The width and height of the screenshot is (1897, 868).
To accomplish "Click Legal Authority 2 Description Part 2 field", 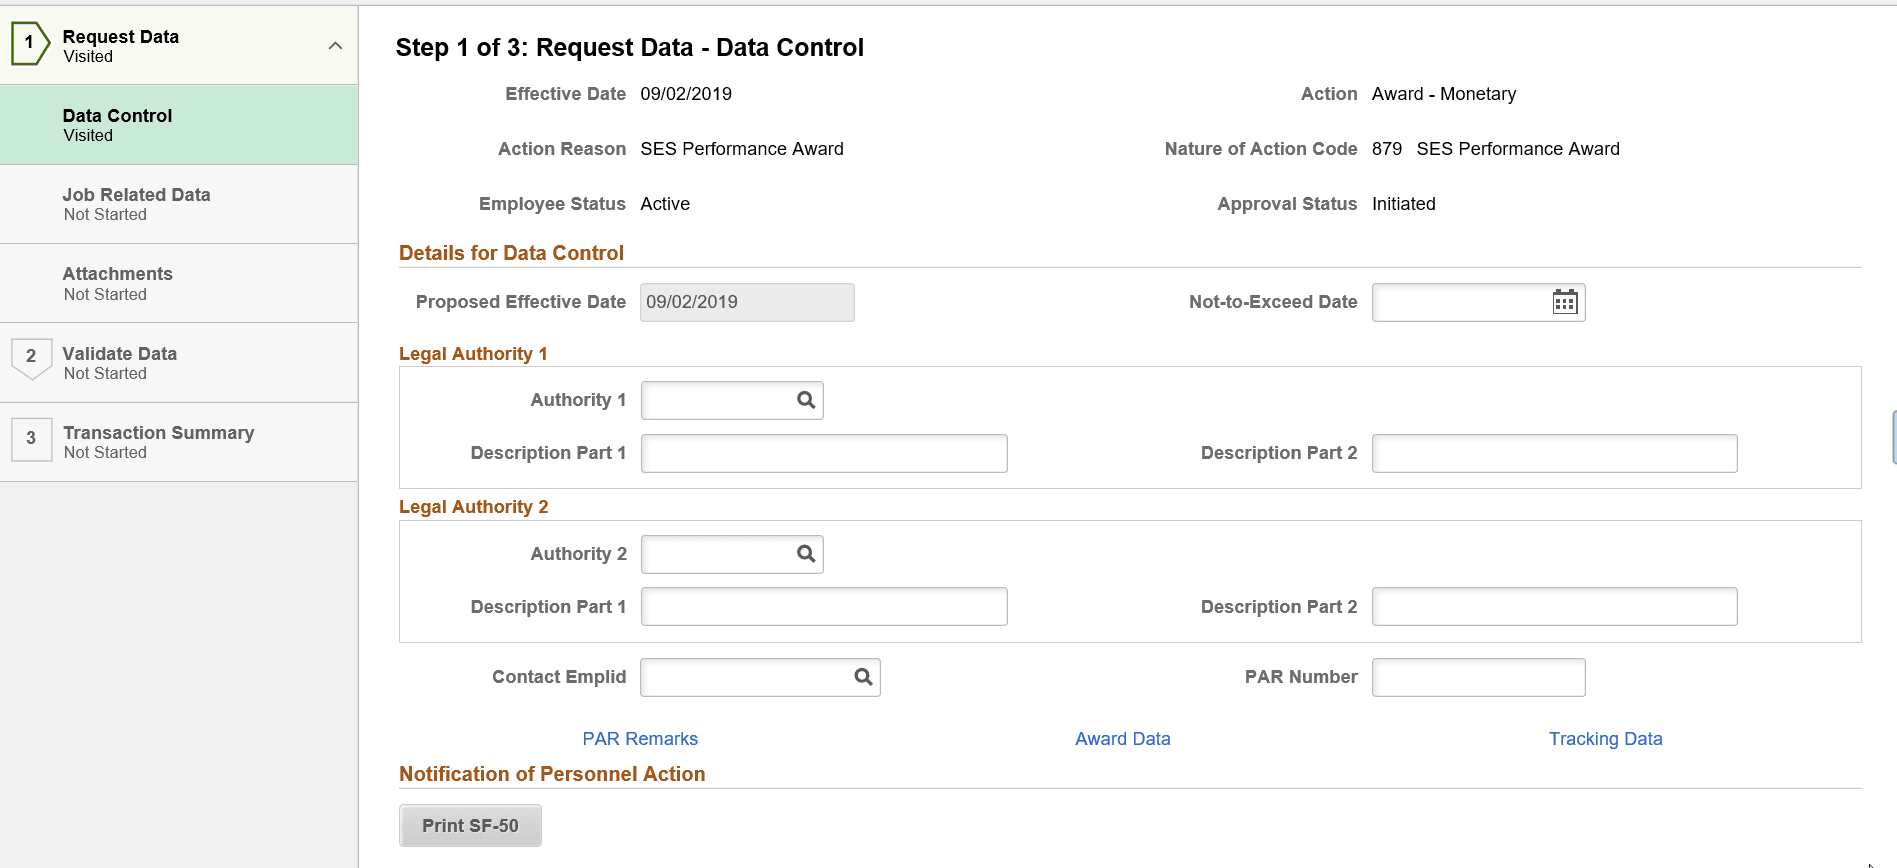I will 1554,607.
